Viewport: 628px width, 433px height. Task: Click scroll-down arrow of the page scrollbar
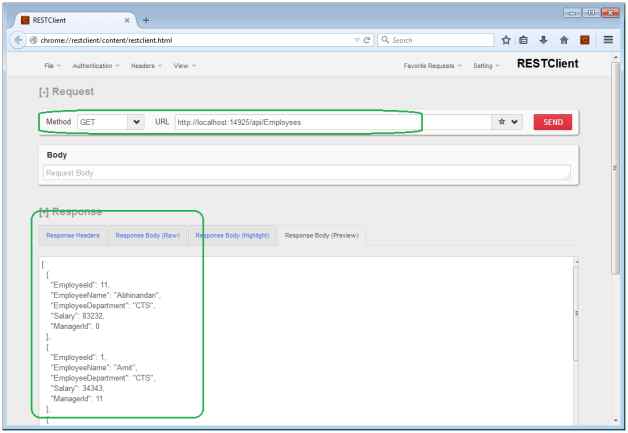[616, 420]
